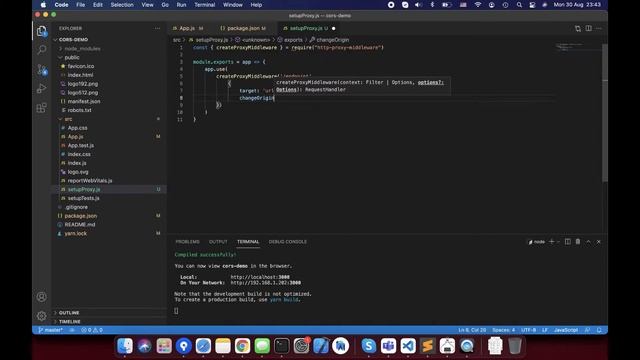The image size is (640, 360).
Task: Split the terminal panel
Action: coord(568,242)
